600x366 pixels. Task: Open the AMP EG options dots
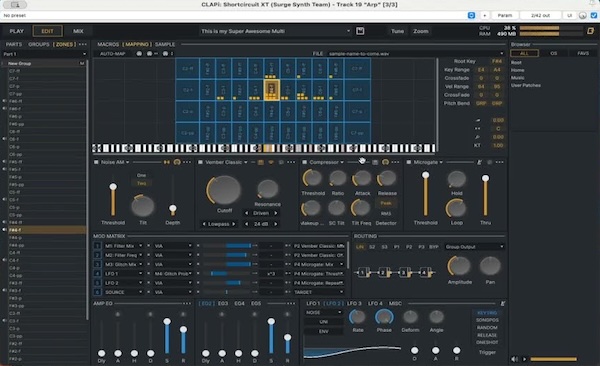click(187, 304)
